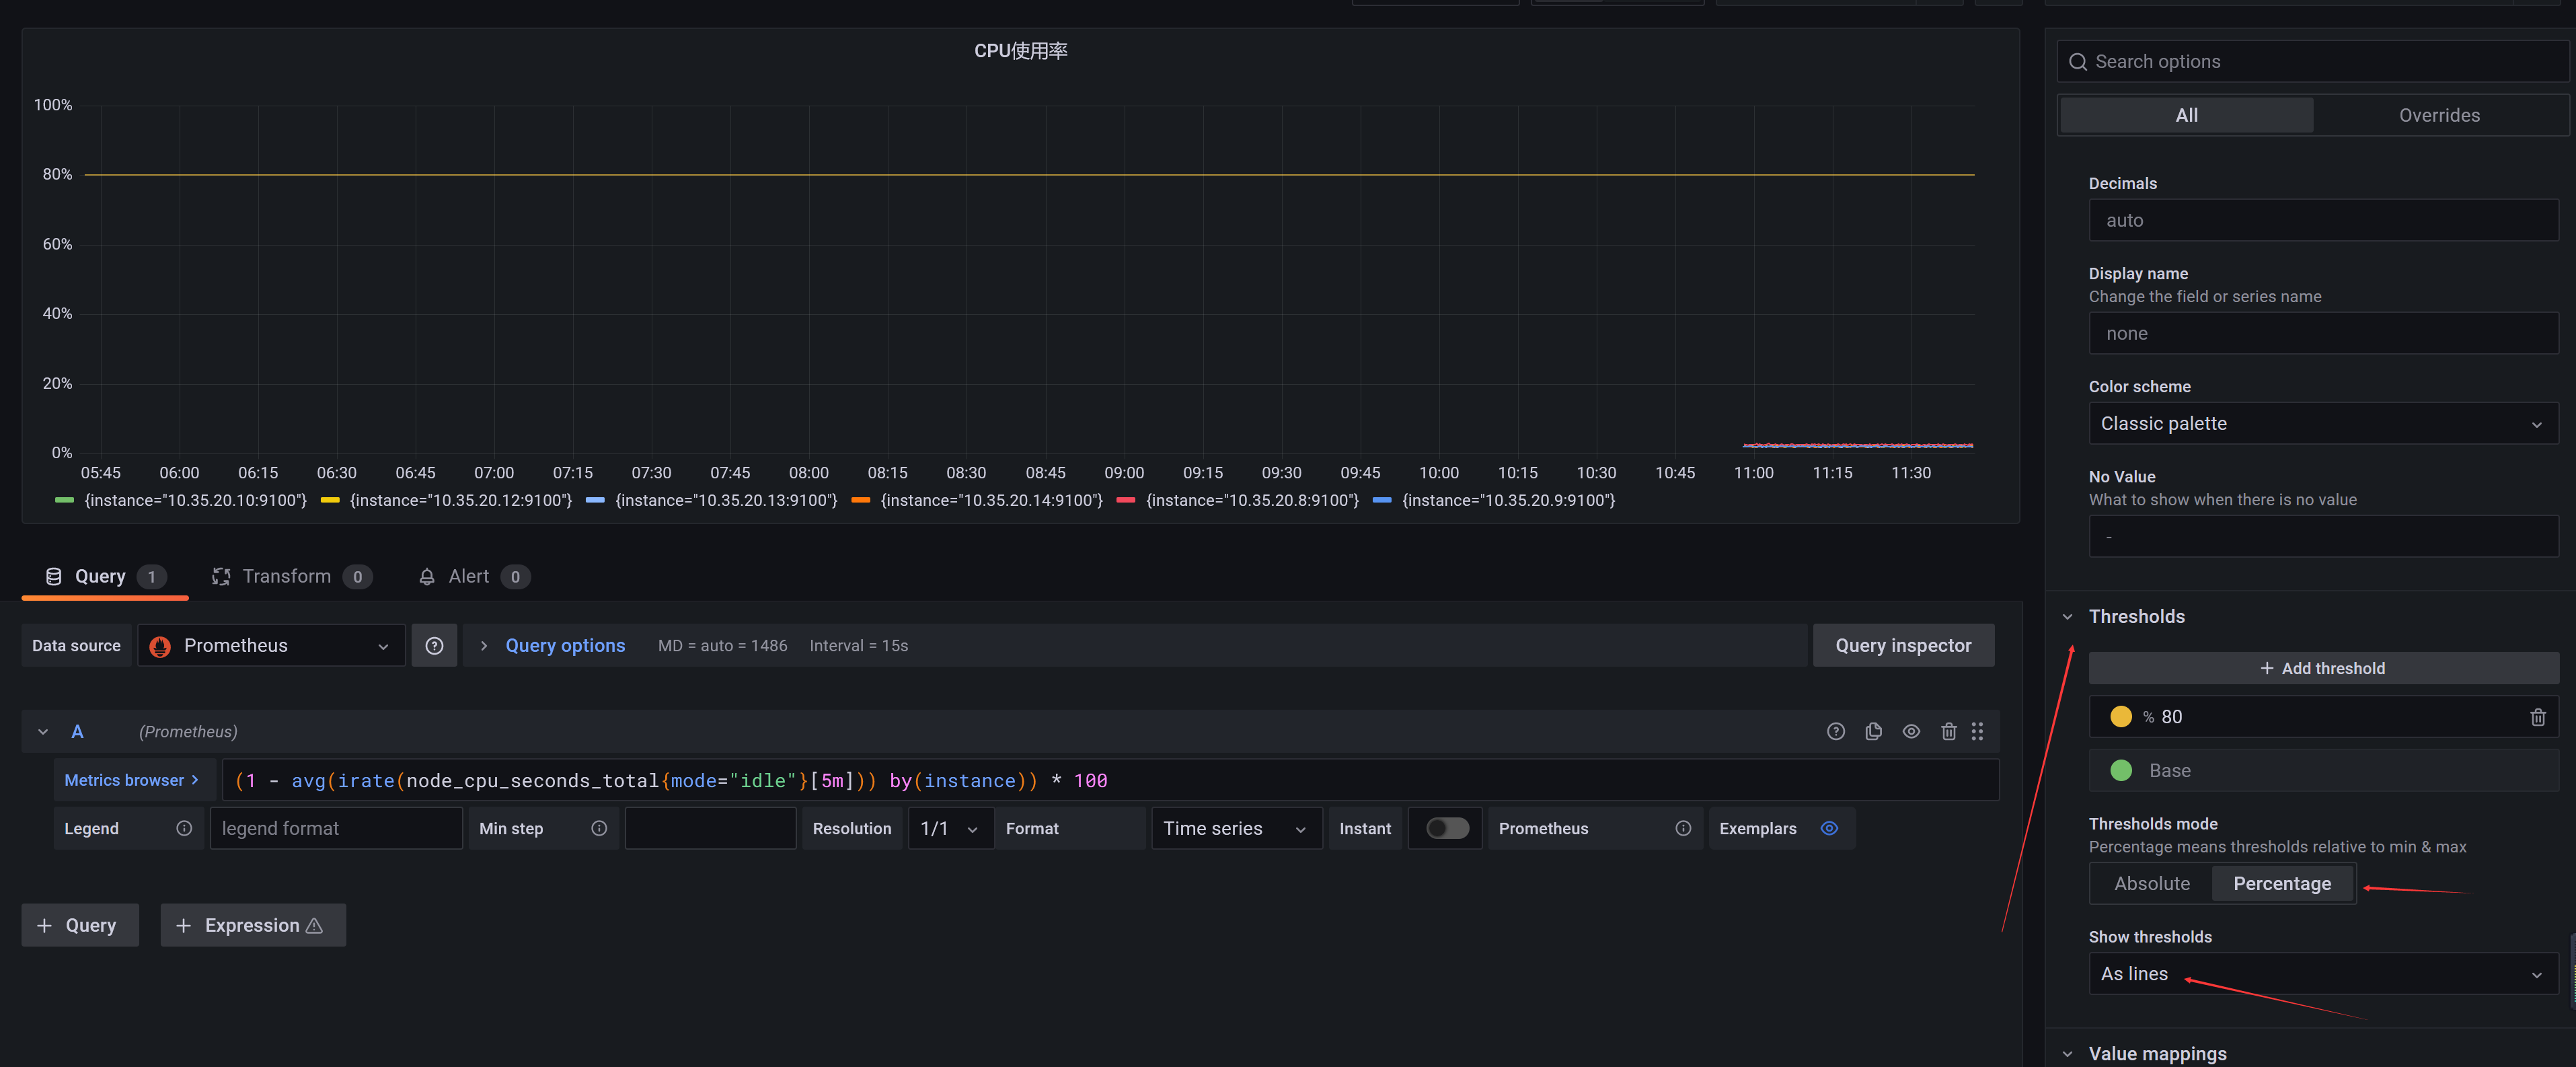Expand Query options section

pyautogui.click(x=484, y=646)
